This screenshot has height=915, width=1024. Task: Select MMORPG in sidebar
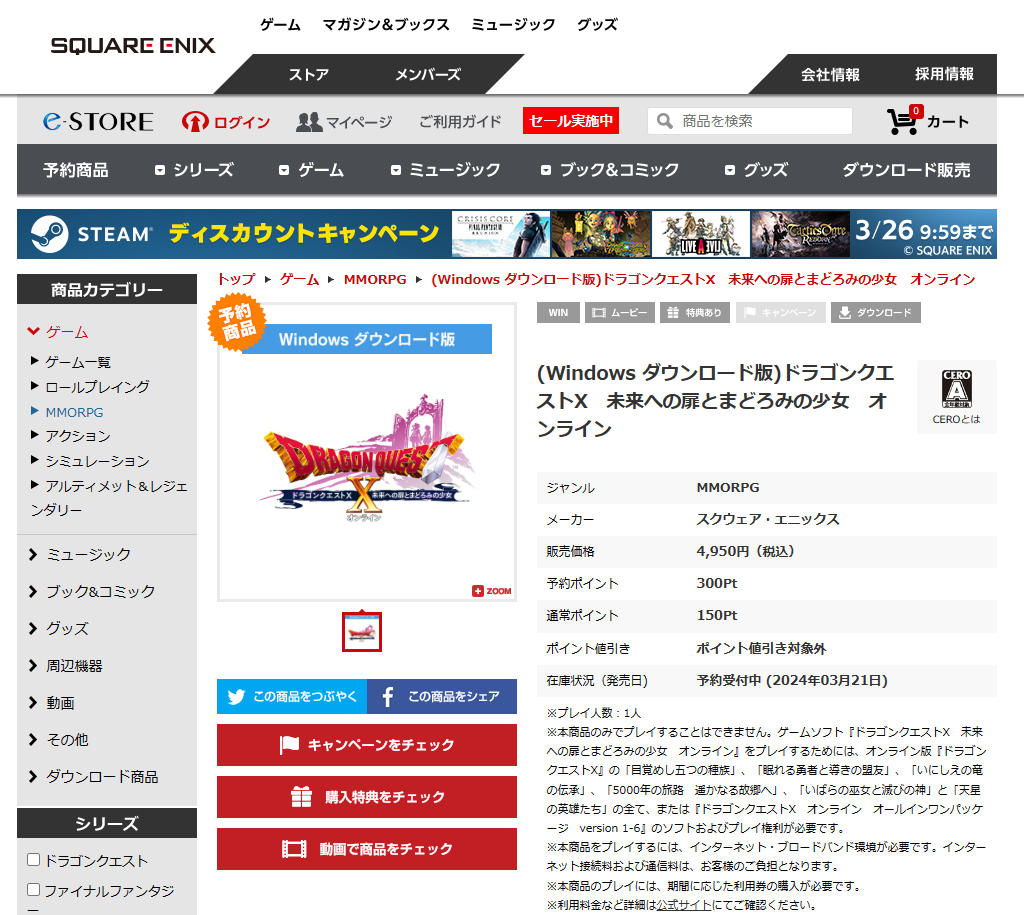pyautogui.click(x=74, y=412)
